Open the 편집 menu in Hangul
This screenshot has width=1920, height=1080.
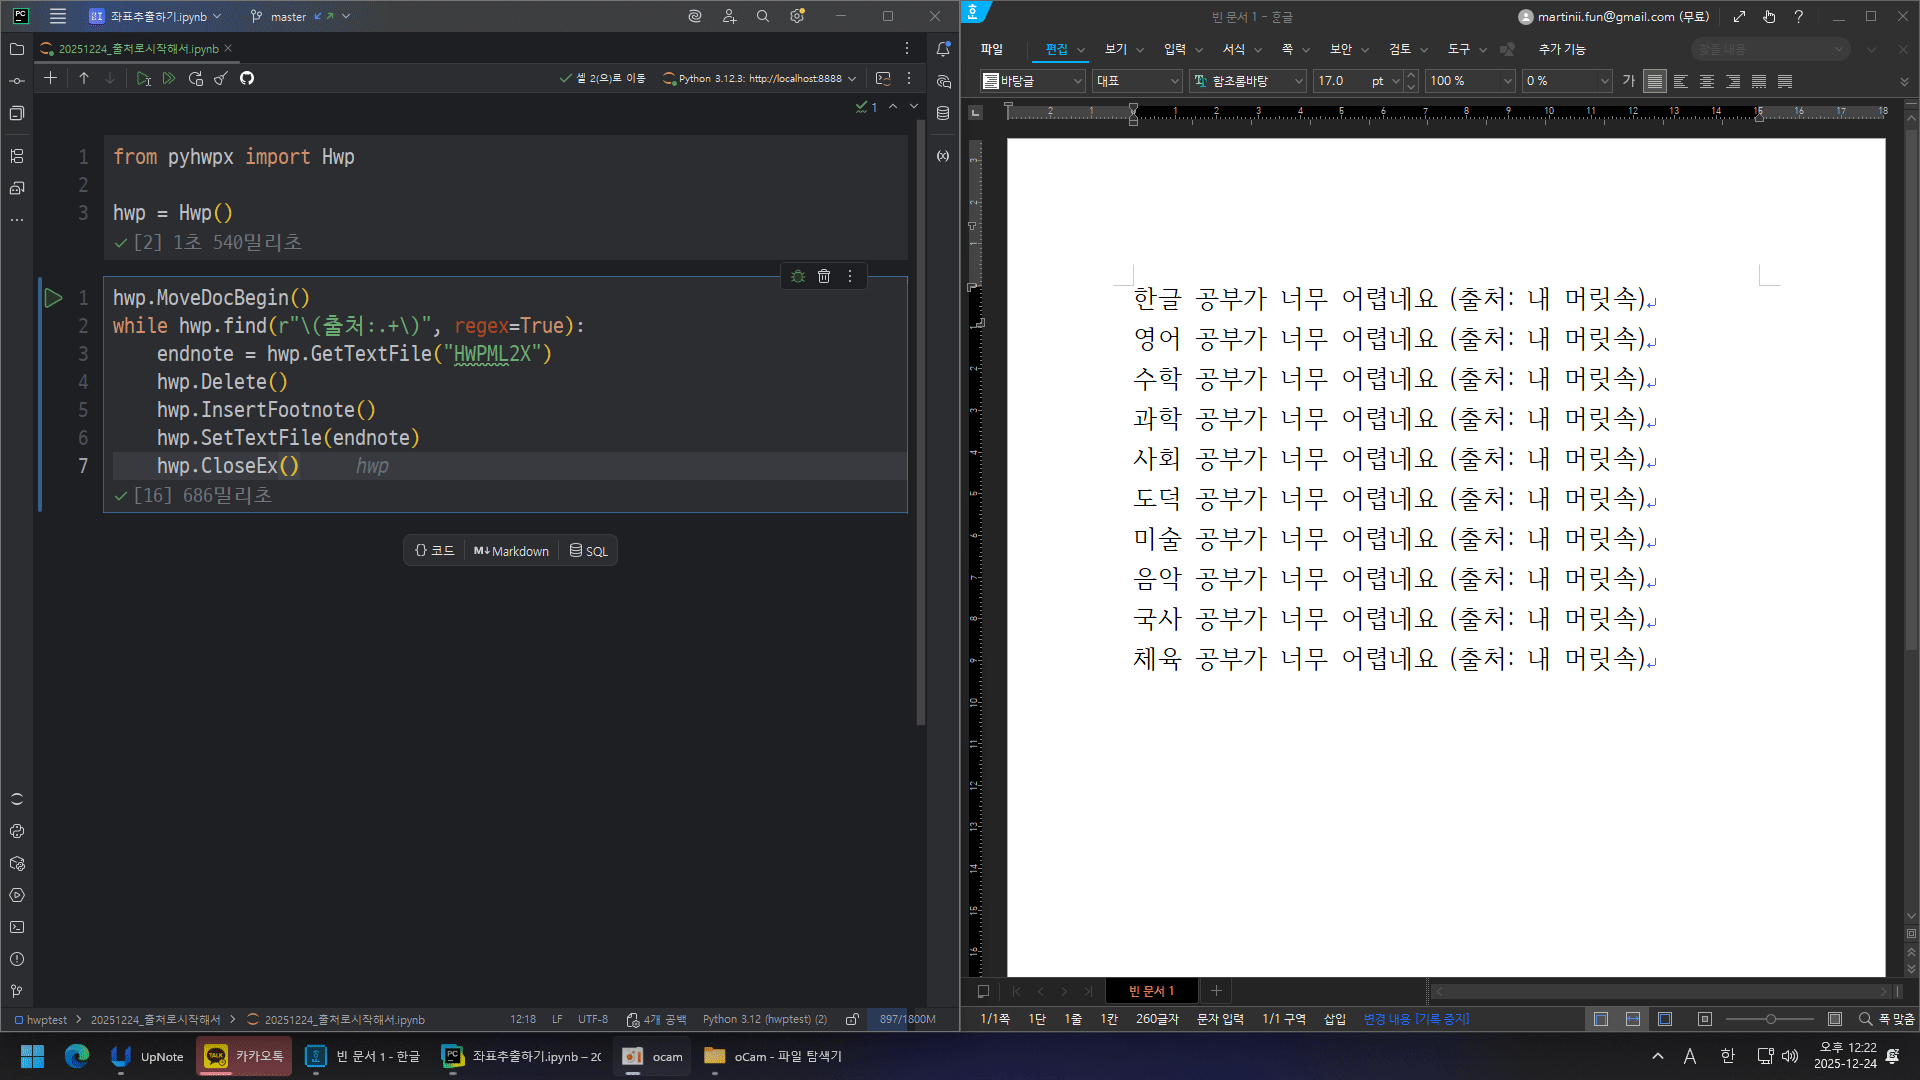pos(1058,49)
